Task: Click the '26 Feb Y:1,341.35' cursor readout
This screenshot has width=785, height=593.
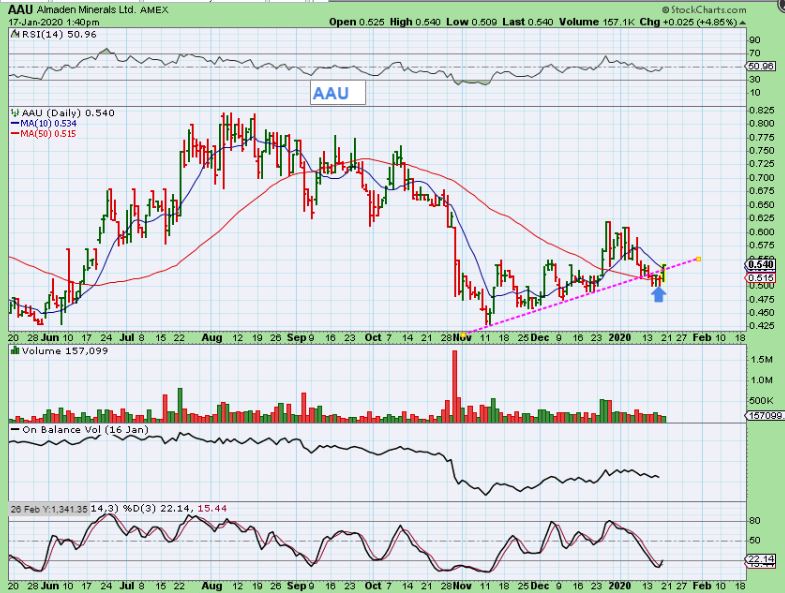Action: coord(49,509)
